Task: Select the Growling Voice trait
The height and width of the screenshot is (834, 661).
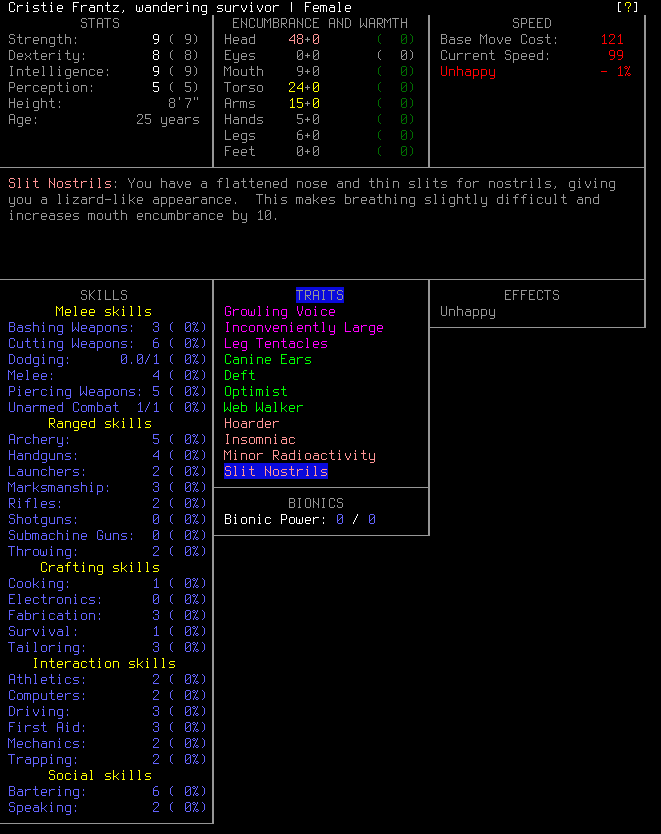Action: [x=280, y=311]
